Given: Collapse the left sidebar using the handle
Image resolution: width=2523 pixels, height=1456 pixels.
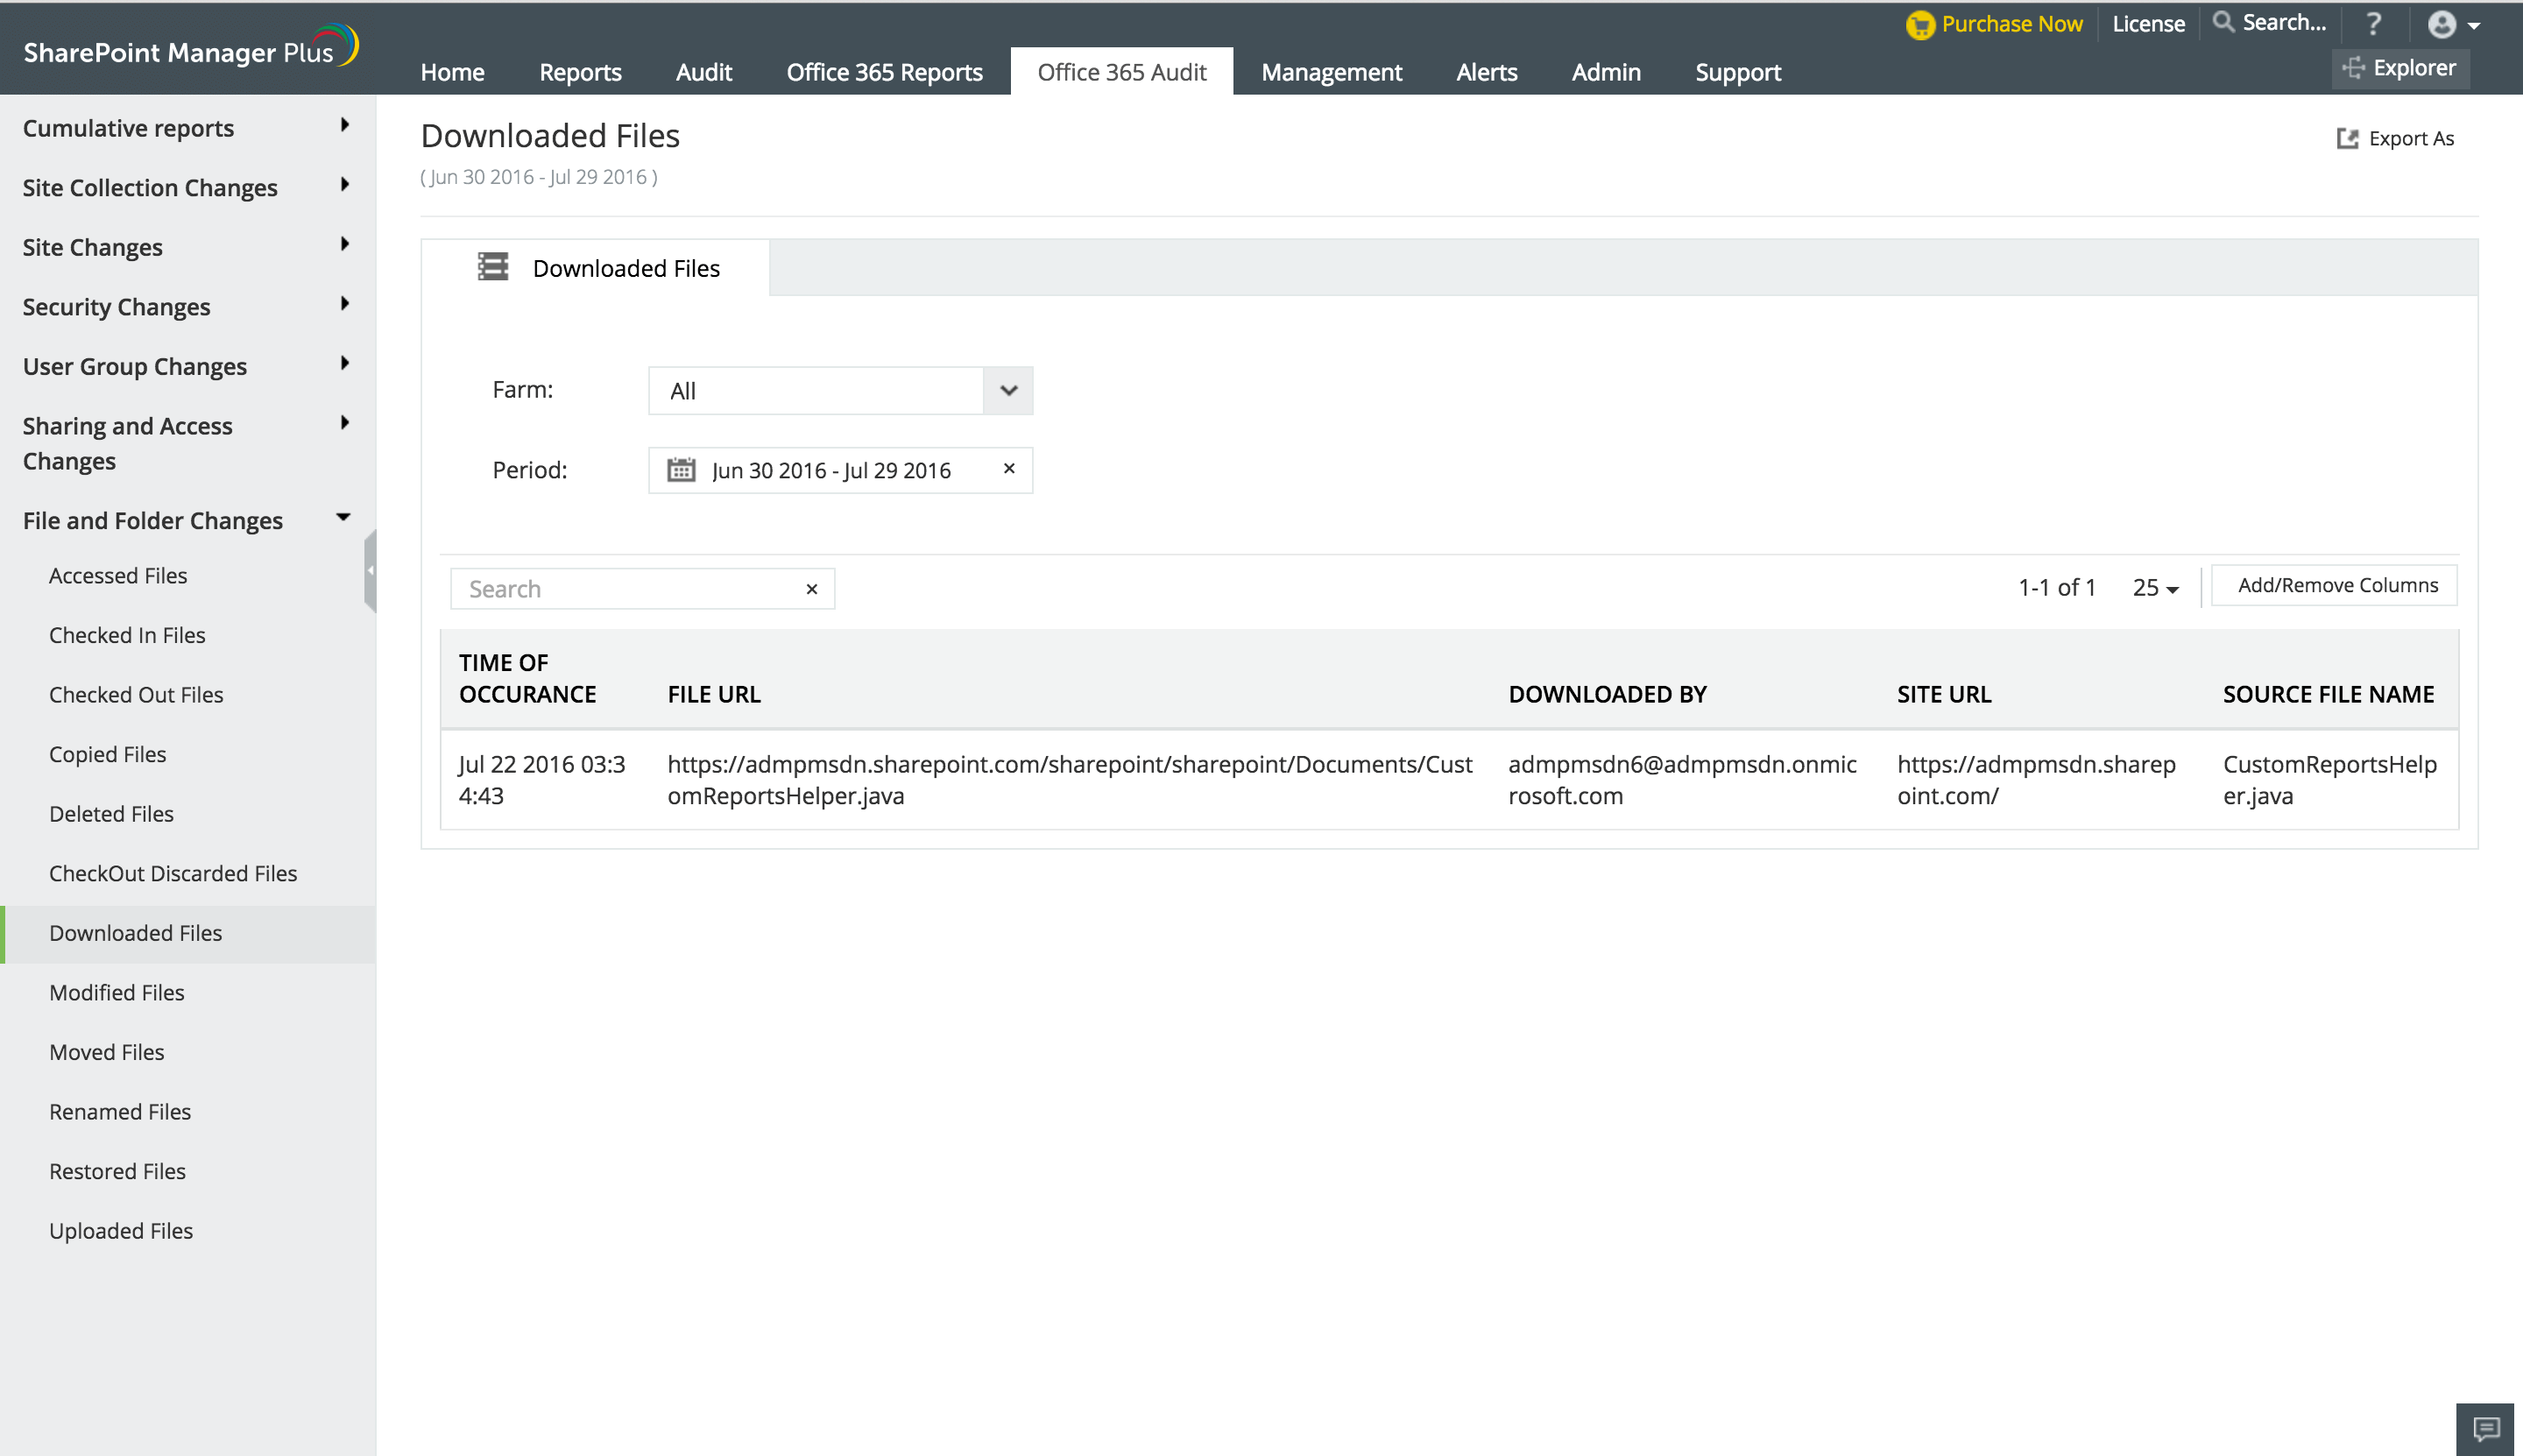Looking at the screenshot, I should tap(370, 570).
